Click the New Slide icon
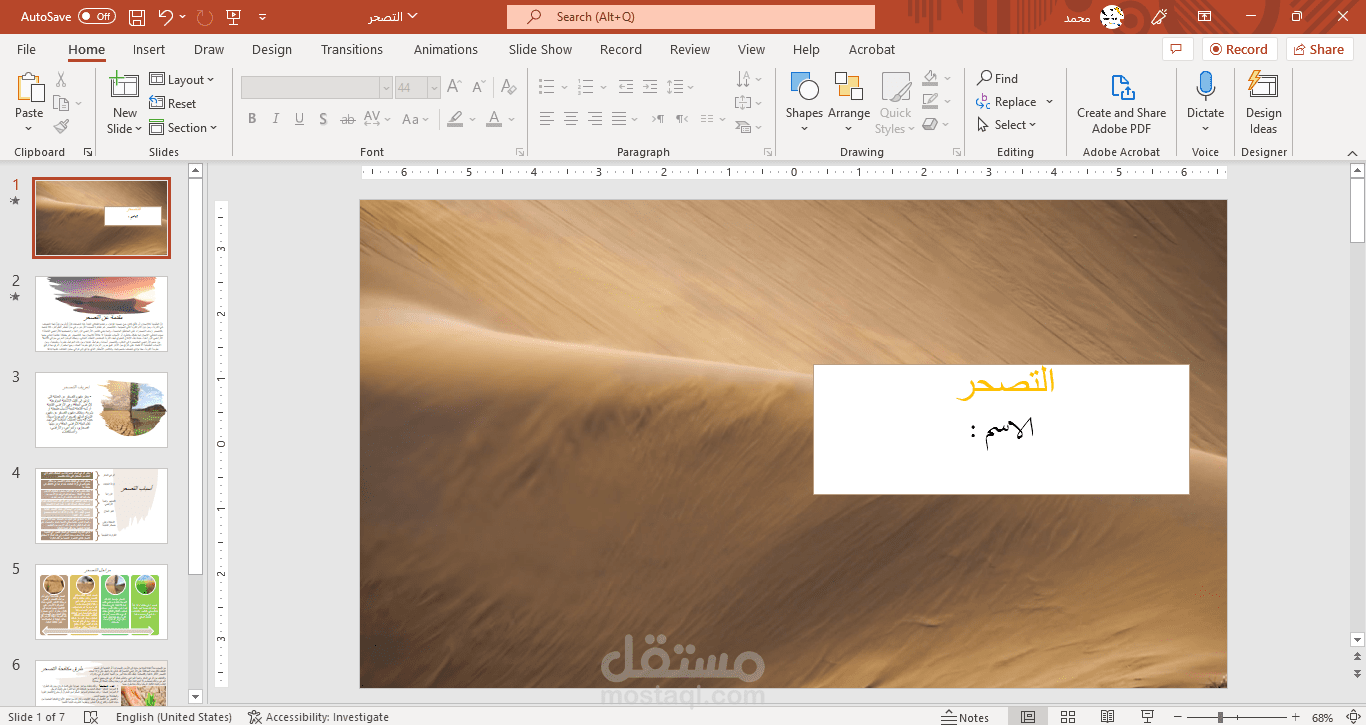Viewport: 1366px width, 725px height. click(124, 86)
